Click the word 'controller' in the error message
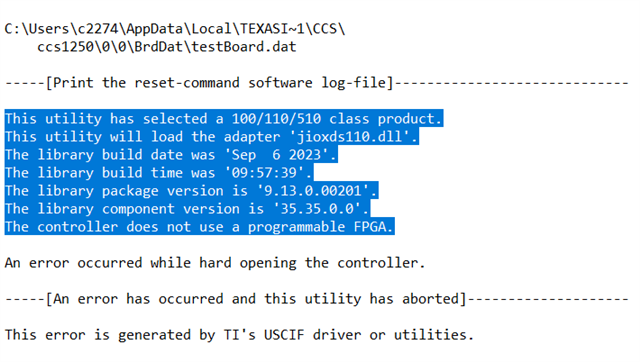 [378, 262]
